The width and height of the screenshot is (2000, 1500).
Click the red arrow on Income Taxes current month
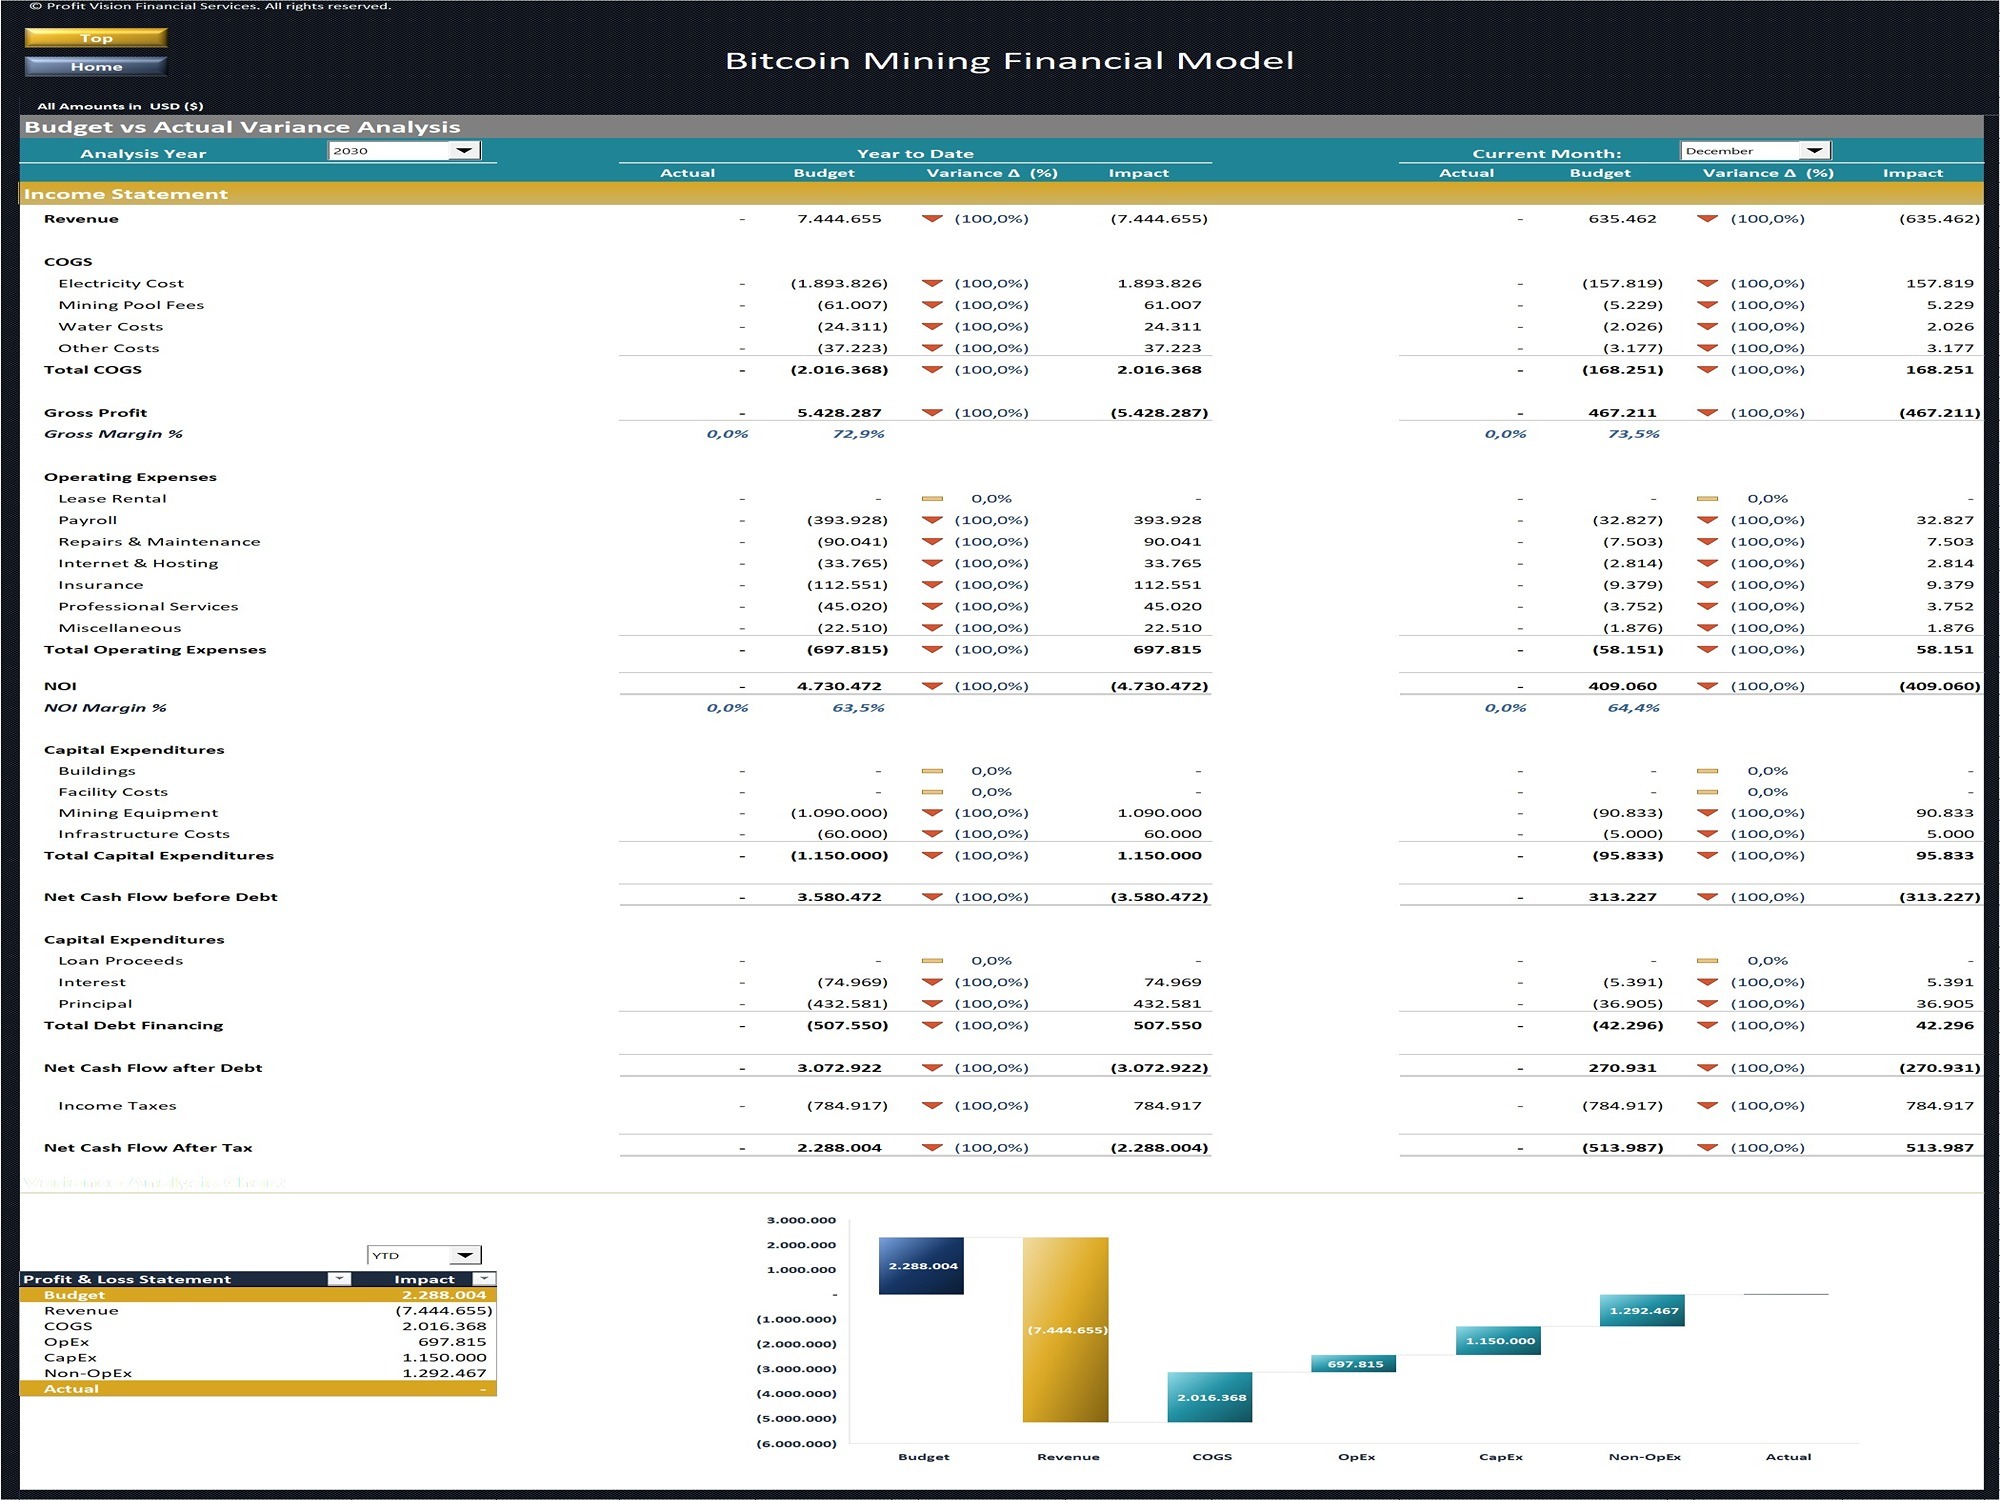[1706, 1105]
